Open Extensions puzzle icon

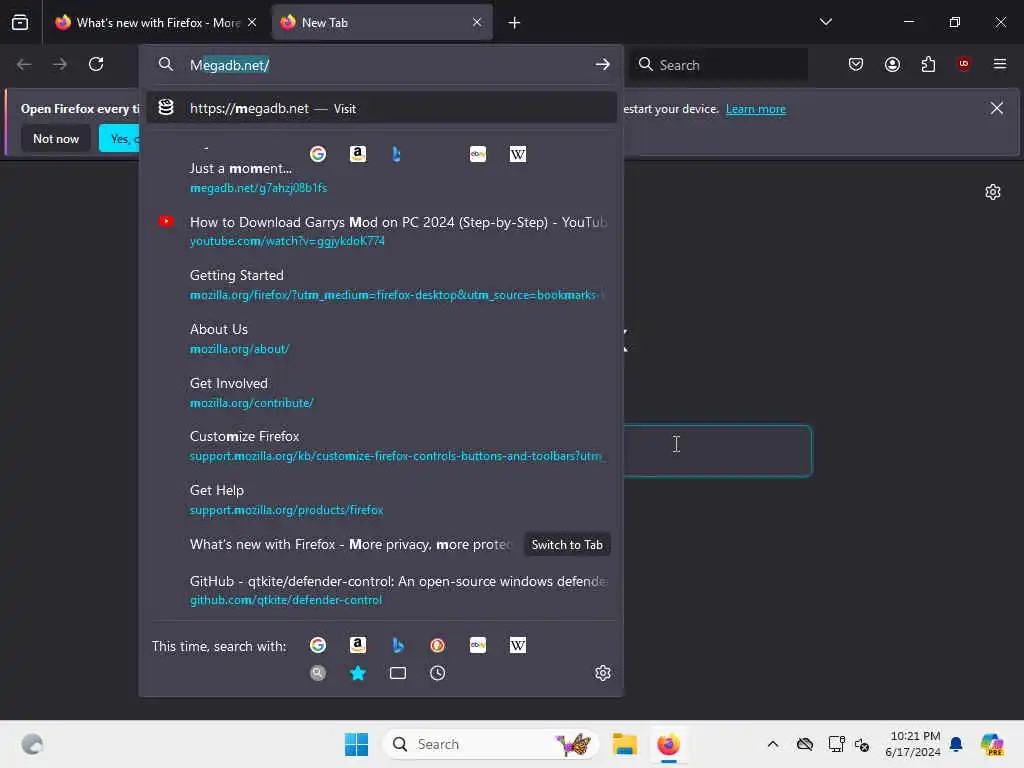coord(928,64)
